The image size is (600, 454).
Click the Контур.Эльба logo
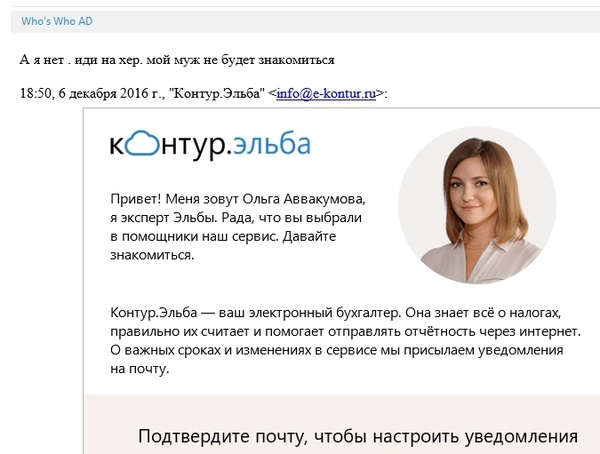click(210, 145)
